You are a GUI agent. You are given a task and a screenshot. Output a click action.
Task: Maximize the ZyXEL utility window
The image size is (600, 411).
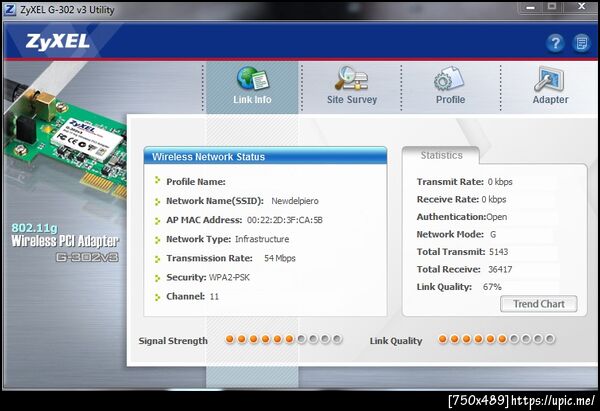(551, 7)
